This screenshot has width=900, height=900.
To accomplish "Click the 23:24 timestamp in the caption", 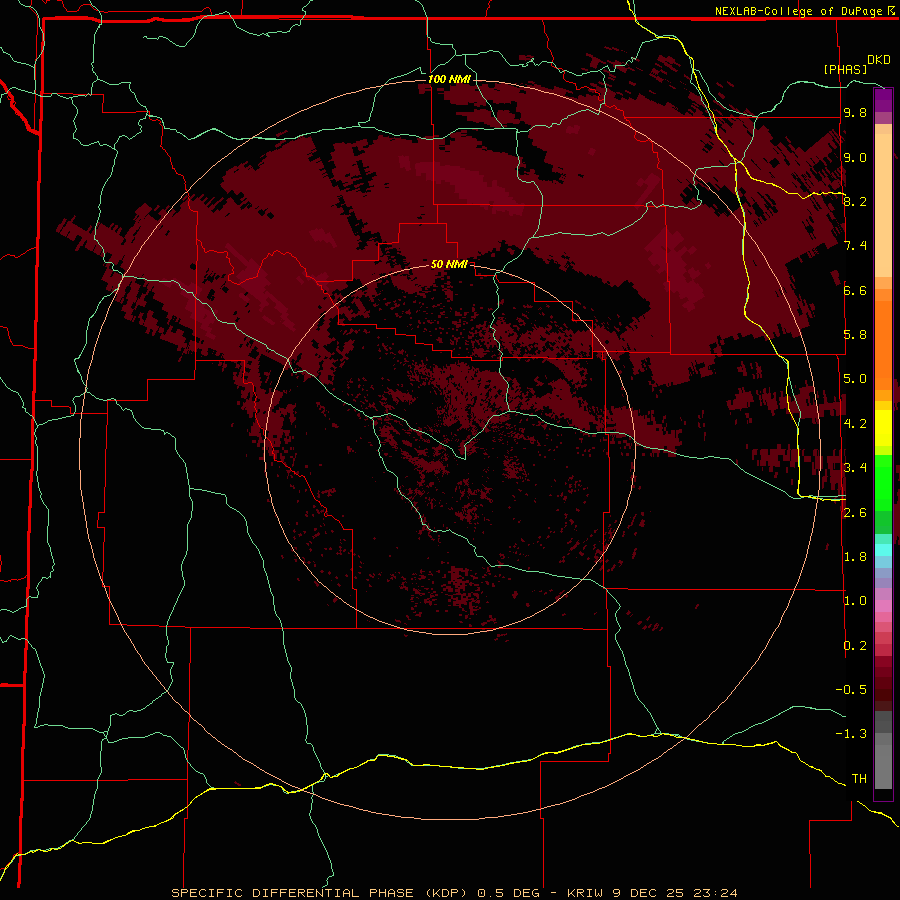I will point(716,893).
